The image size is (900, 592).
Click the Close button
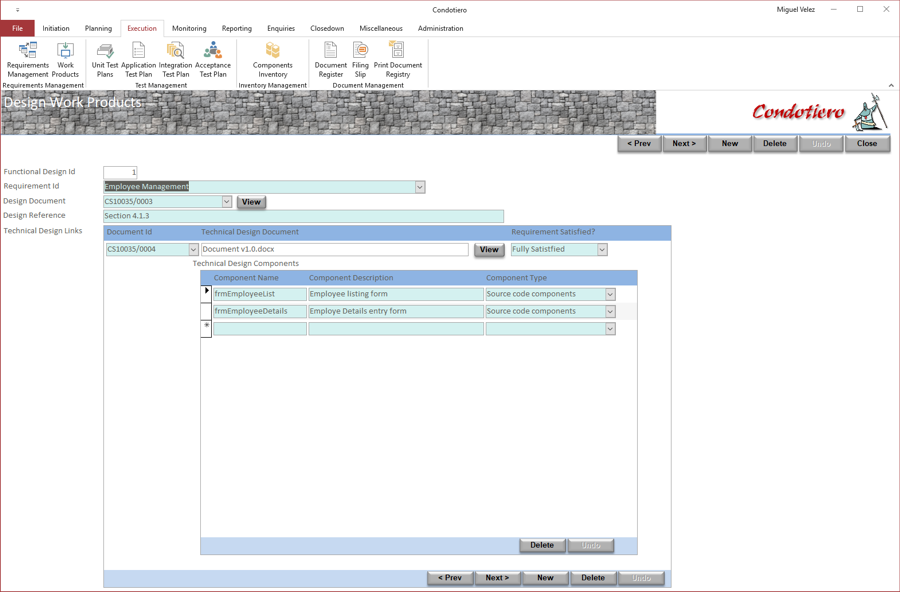867,144
